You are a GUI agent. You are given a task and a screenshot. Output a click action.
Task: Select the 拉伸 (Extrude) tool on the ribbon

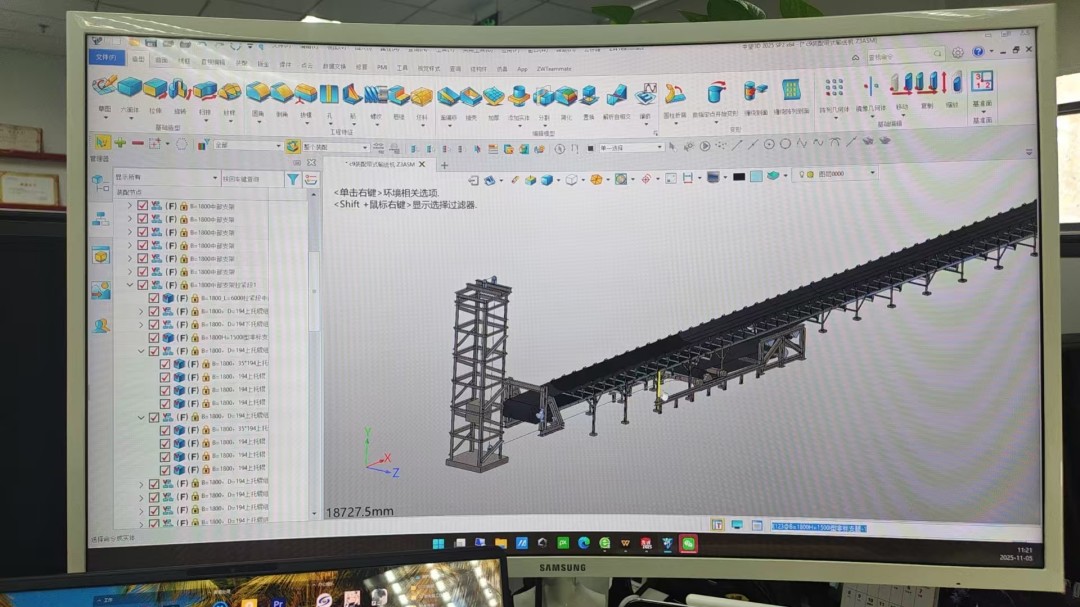click(155, 92)
